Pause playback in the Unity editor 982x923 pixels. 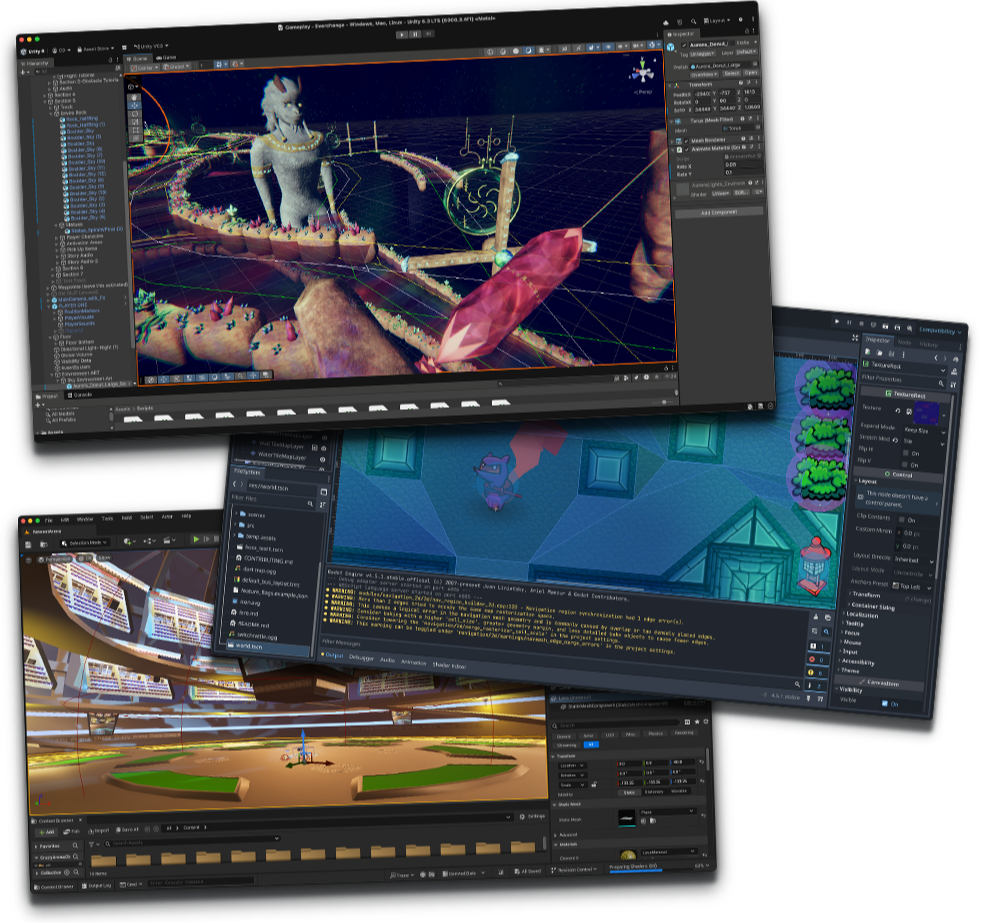coord(415,34)
